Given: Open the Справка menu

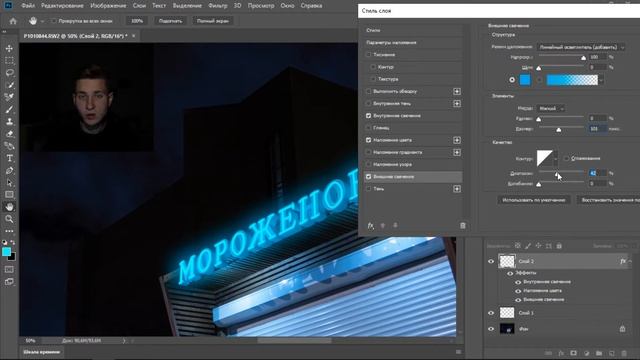Looking at the screenshot, I should [x=311, y=6].
